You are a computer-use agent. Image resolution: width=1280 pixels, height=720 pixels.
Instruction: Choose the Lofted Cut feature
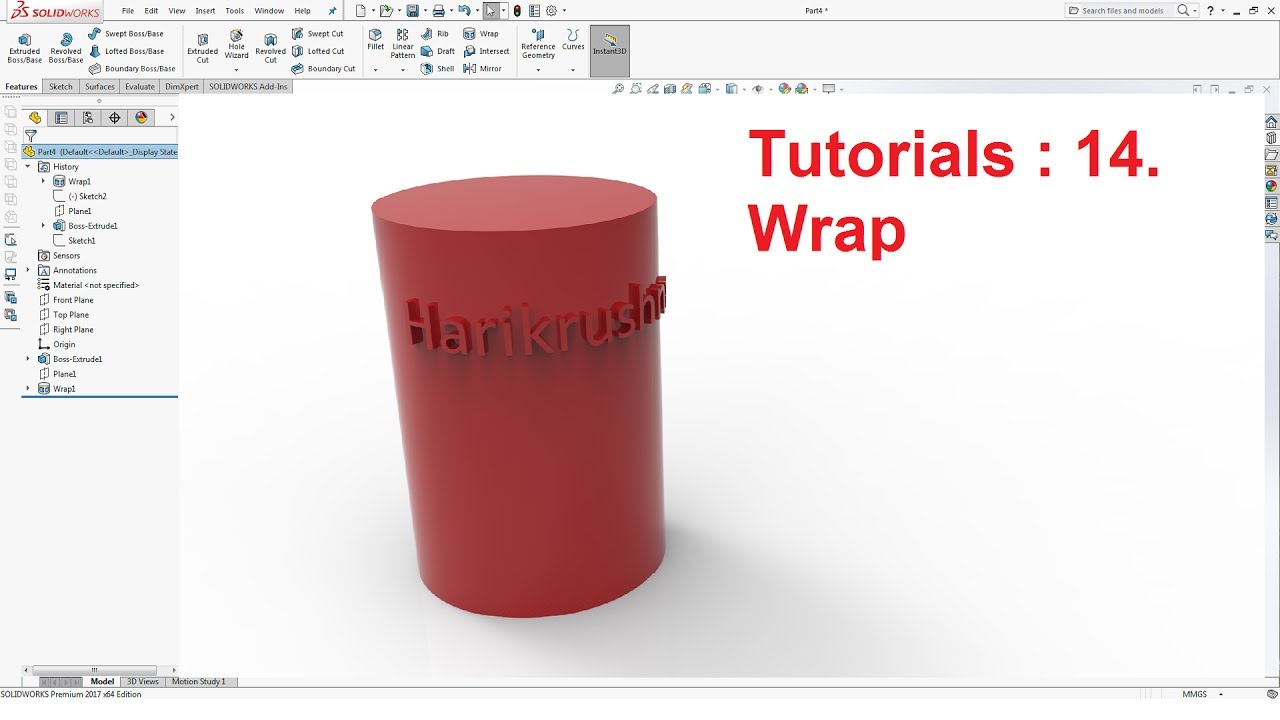coord(318,51)
